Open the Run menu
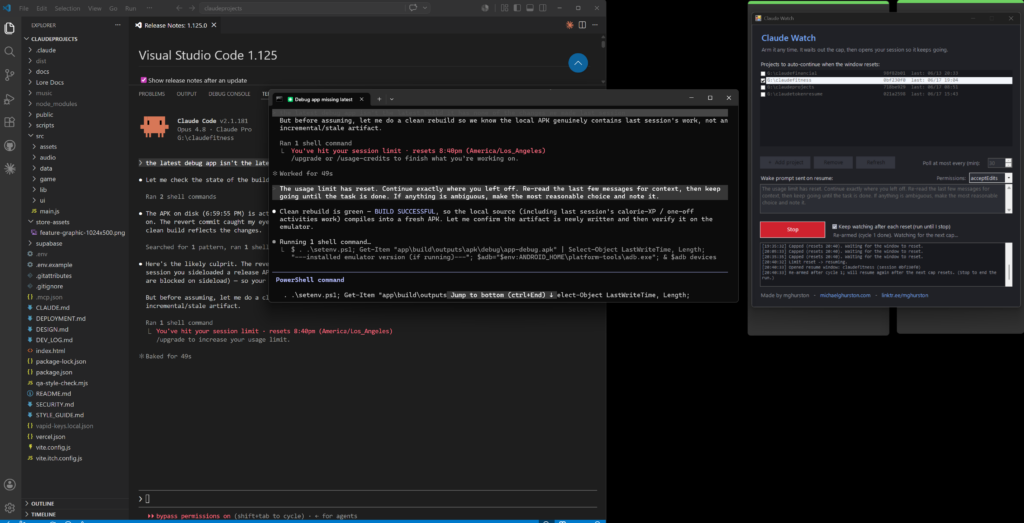This screenshot has height=523, width=1024. pos(131,8)
